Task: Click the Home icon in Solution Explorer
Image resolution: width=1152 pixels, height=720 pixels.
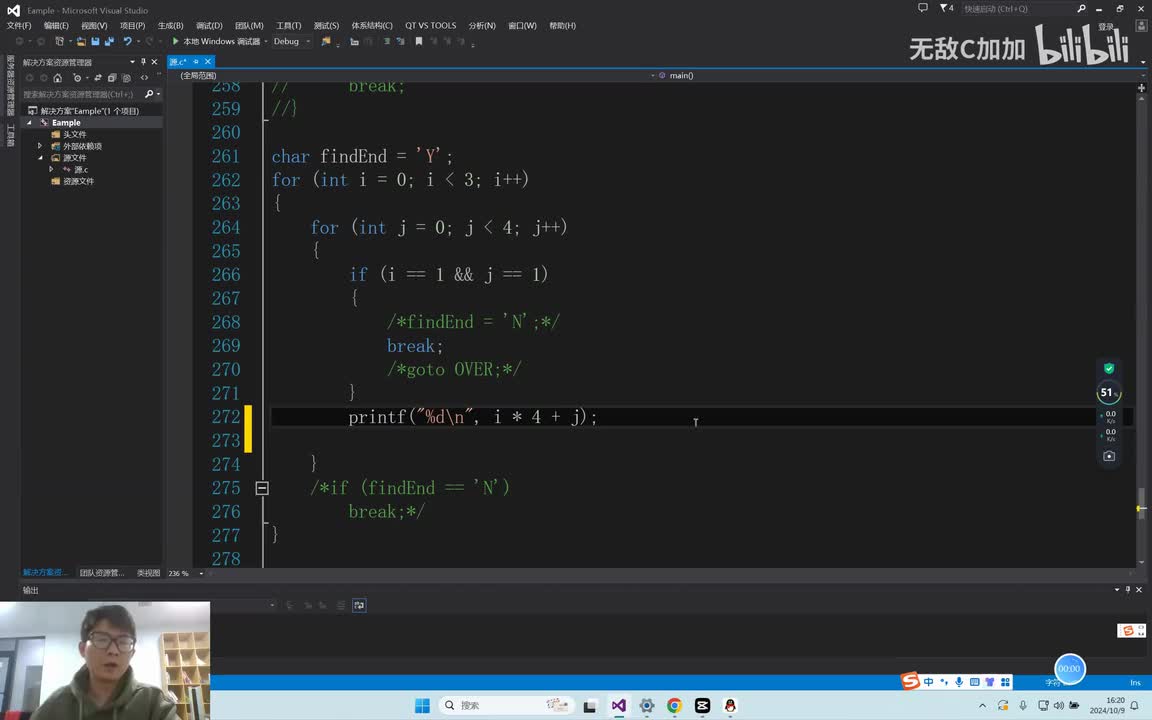Action: [x=57, y=77]
